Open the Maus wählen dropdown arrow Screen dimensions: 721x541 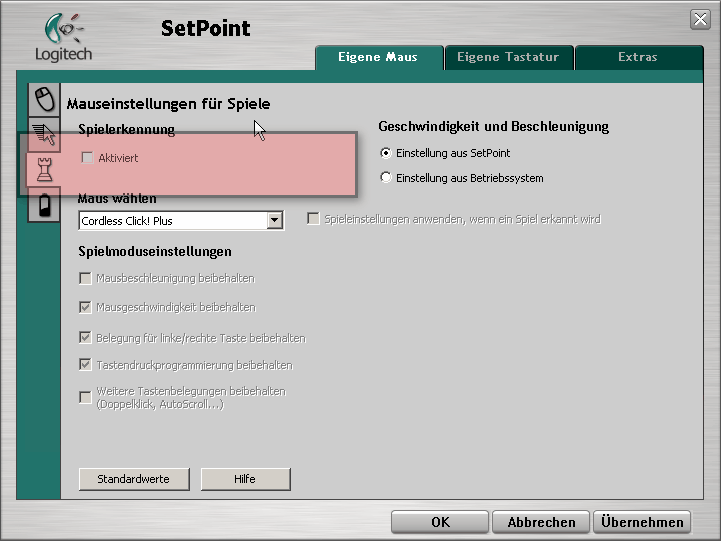point(275,220)
